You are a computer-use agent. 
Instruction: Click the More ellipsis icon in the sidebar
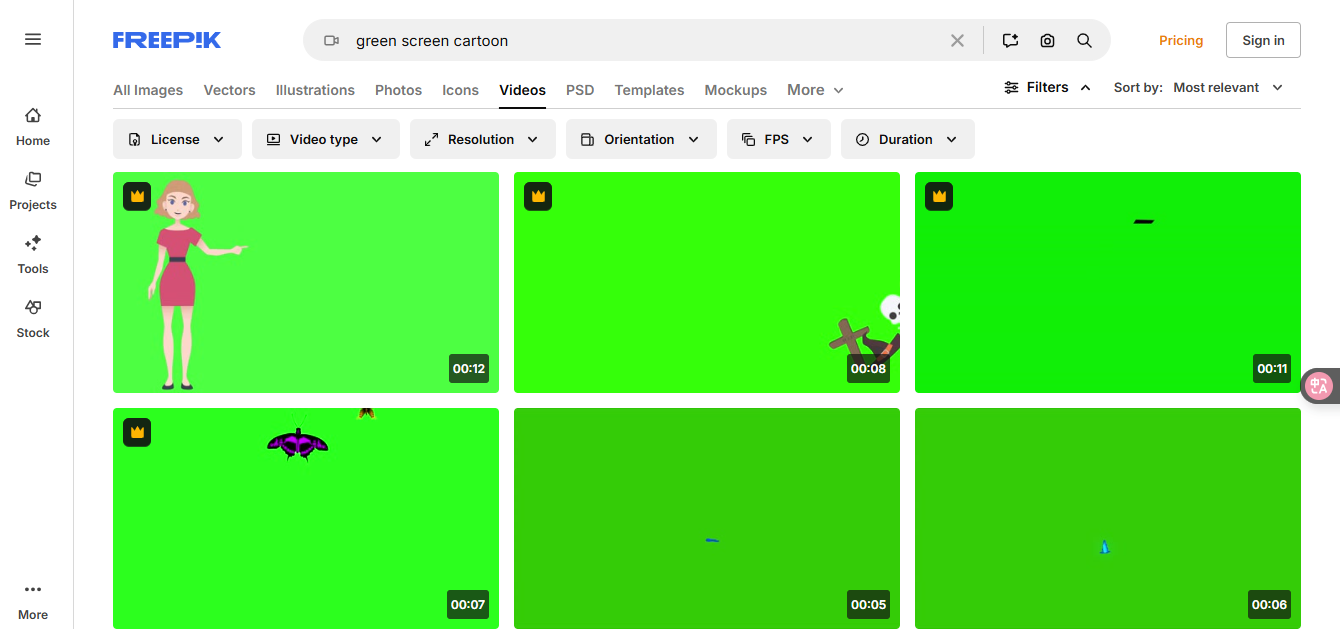(x=33, y=589)
